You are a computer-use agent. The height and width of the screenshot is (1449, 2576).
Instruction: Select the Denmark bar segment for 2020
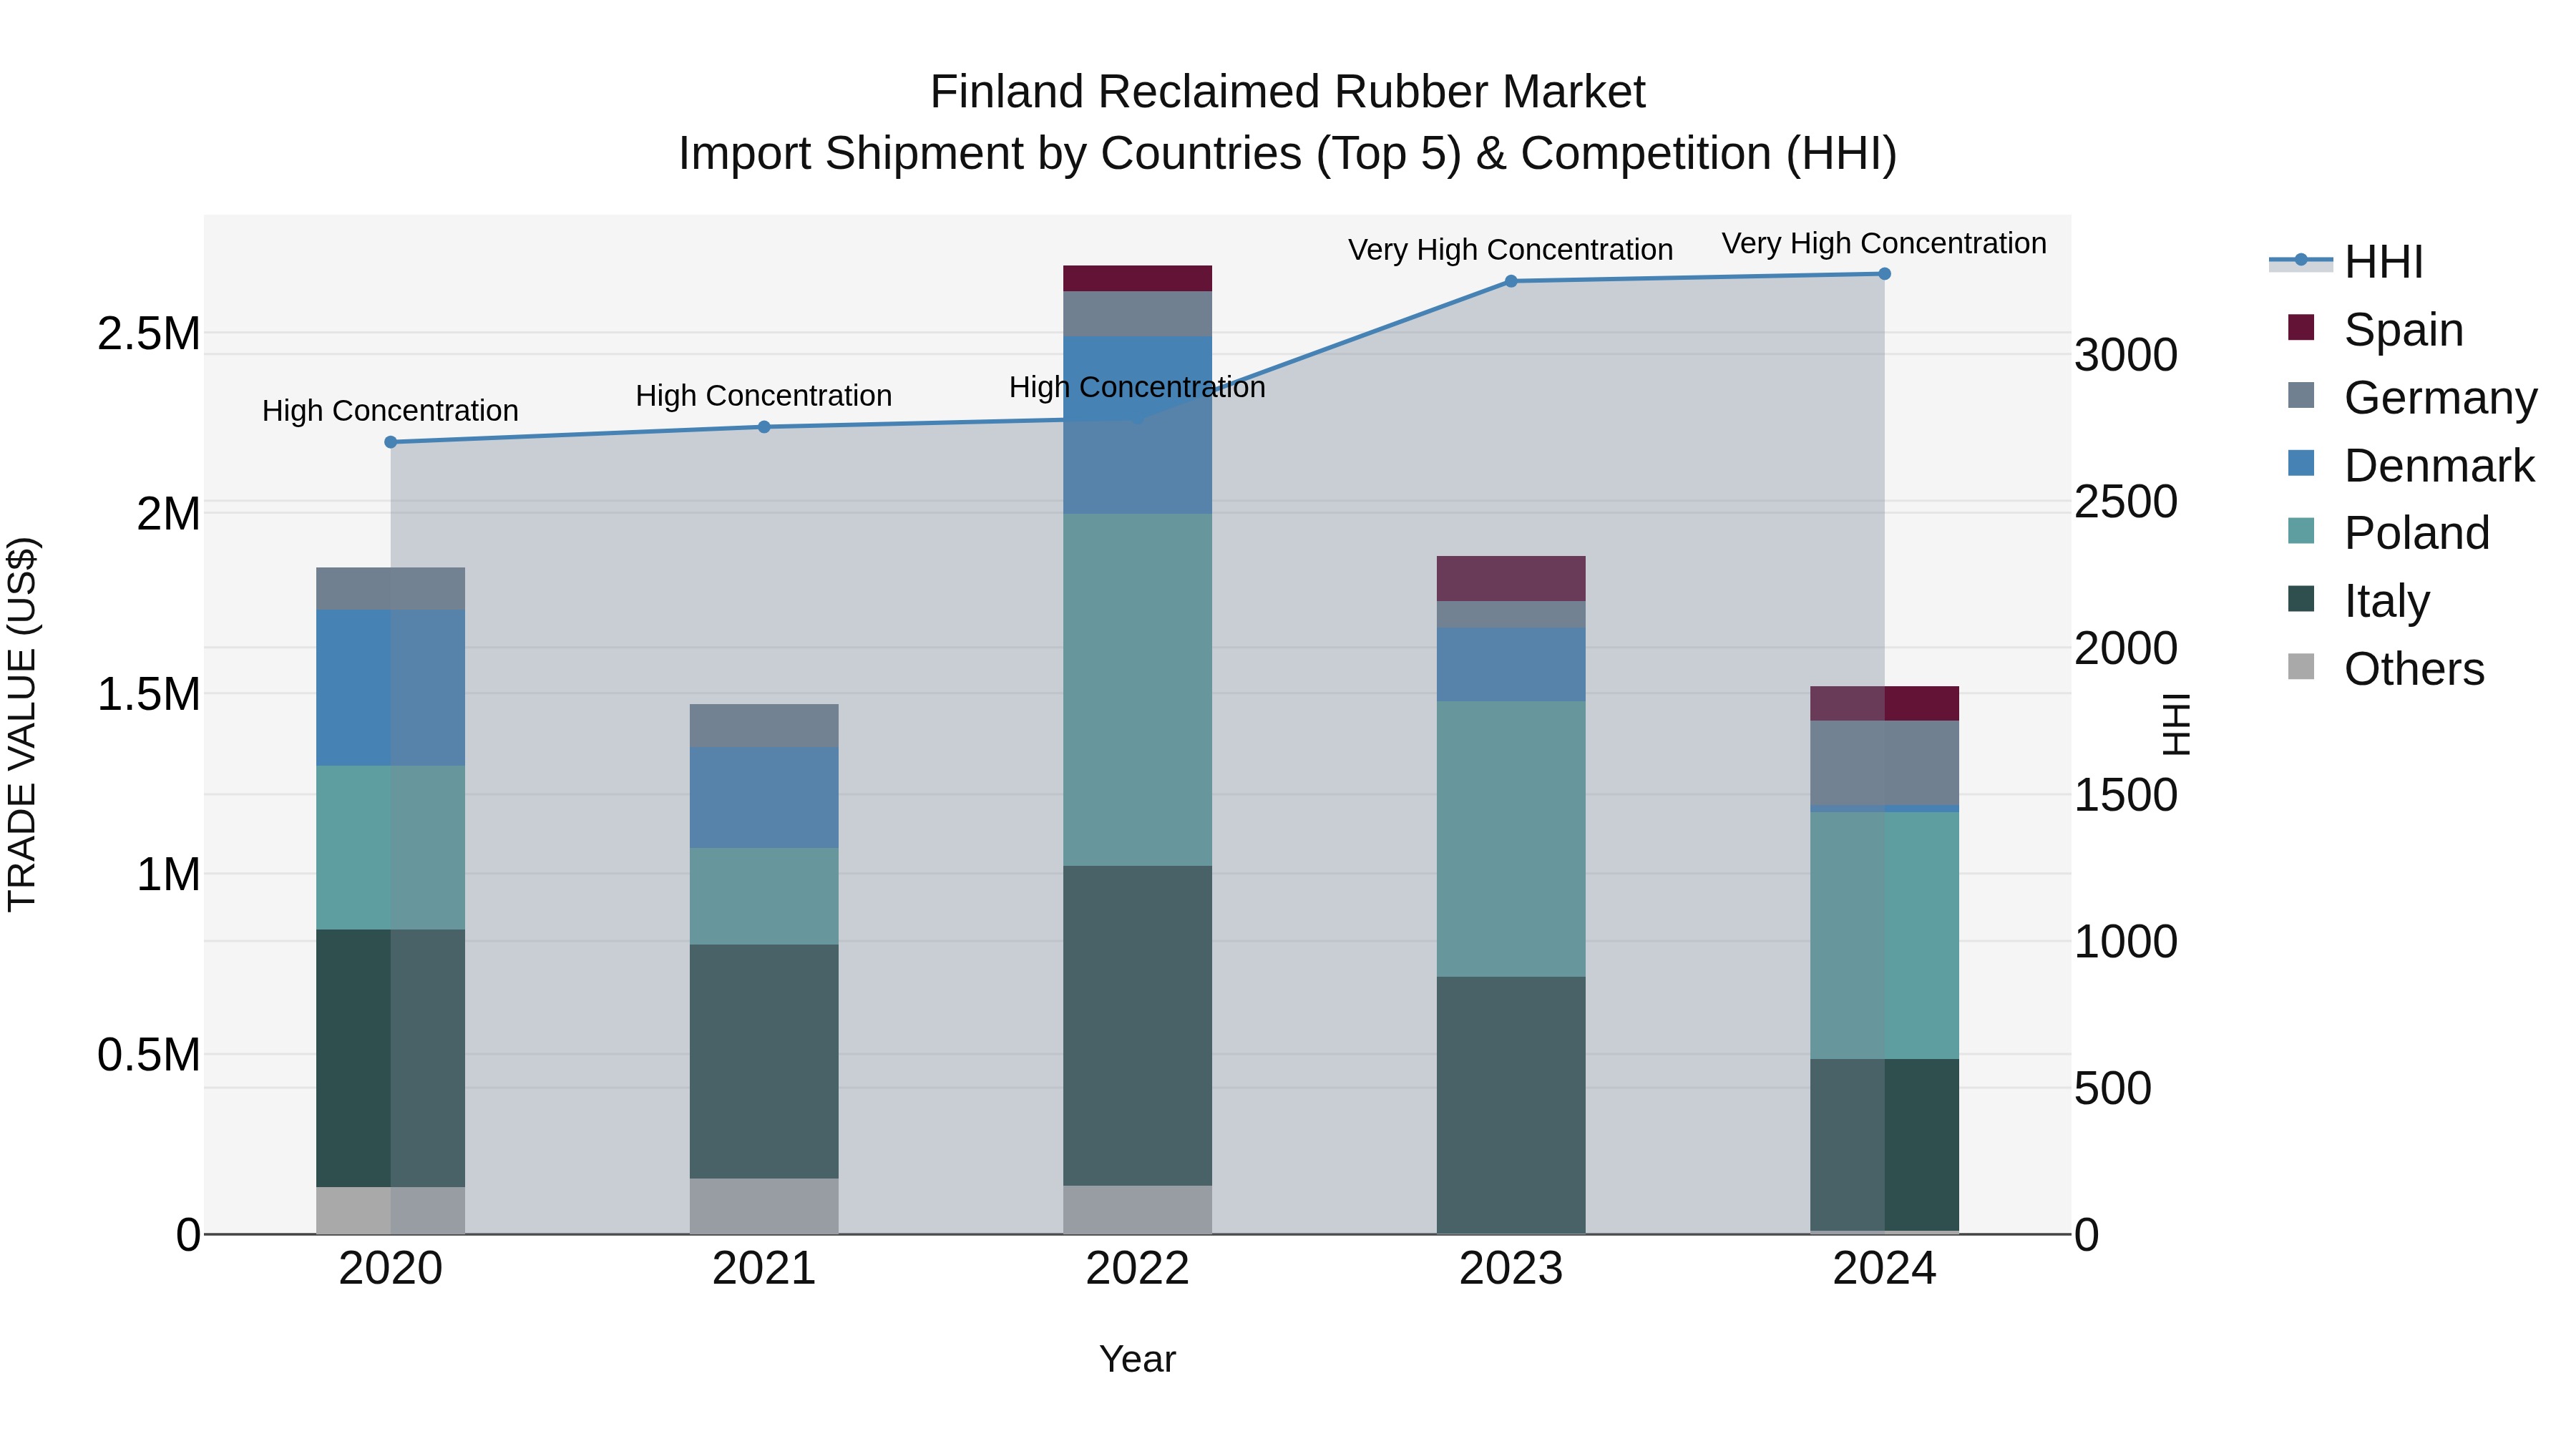391,688
